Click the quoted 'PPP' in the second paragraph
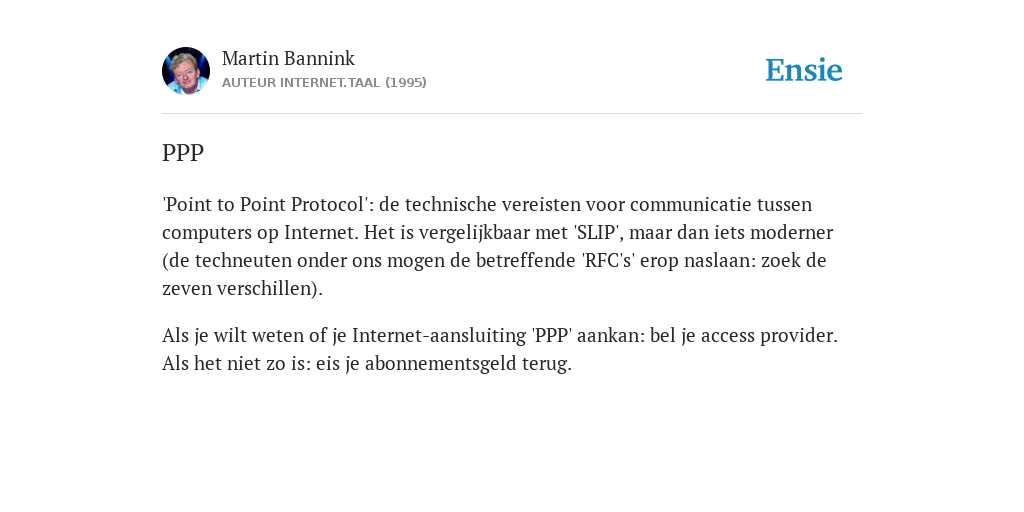The image size is (1024, 512). click(552, 336)
